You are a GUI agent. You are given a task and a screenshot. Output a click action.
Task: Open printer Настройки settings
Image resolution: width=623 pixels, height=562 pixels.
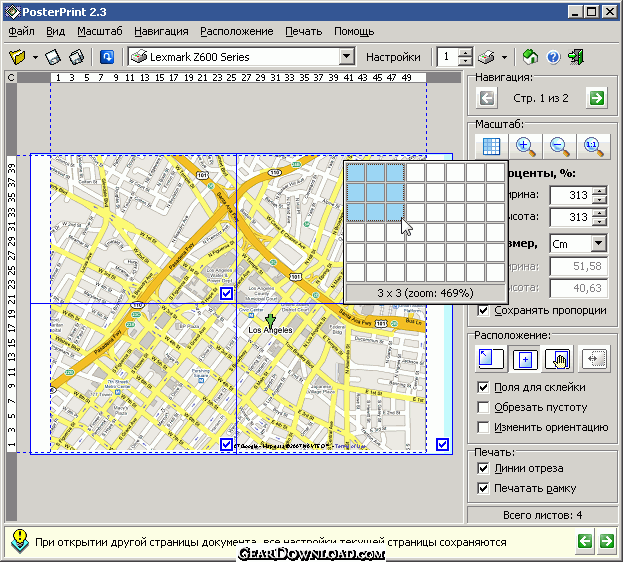click(393, 57)
